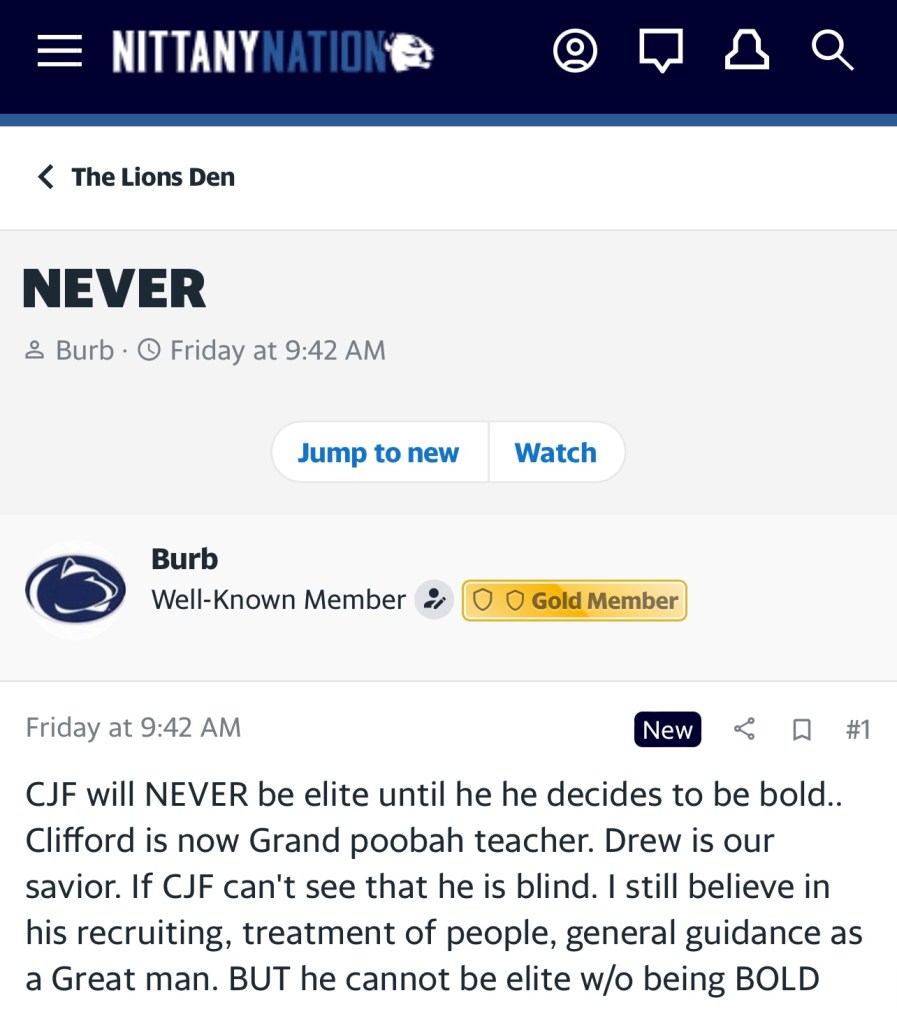Open the Burb username in post header

[x=184, y=559]
